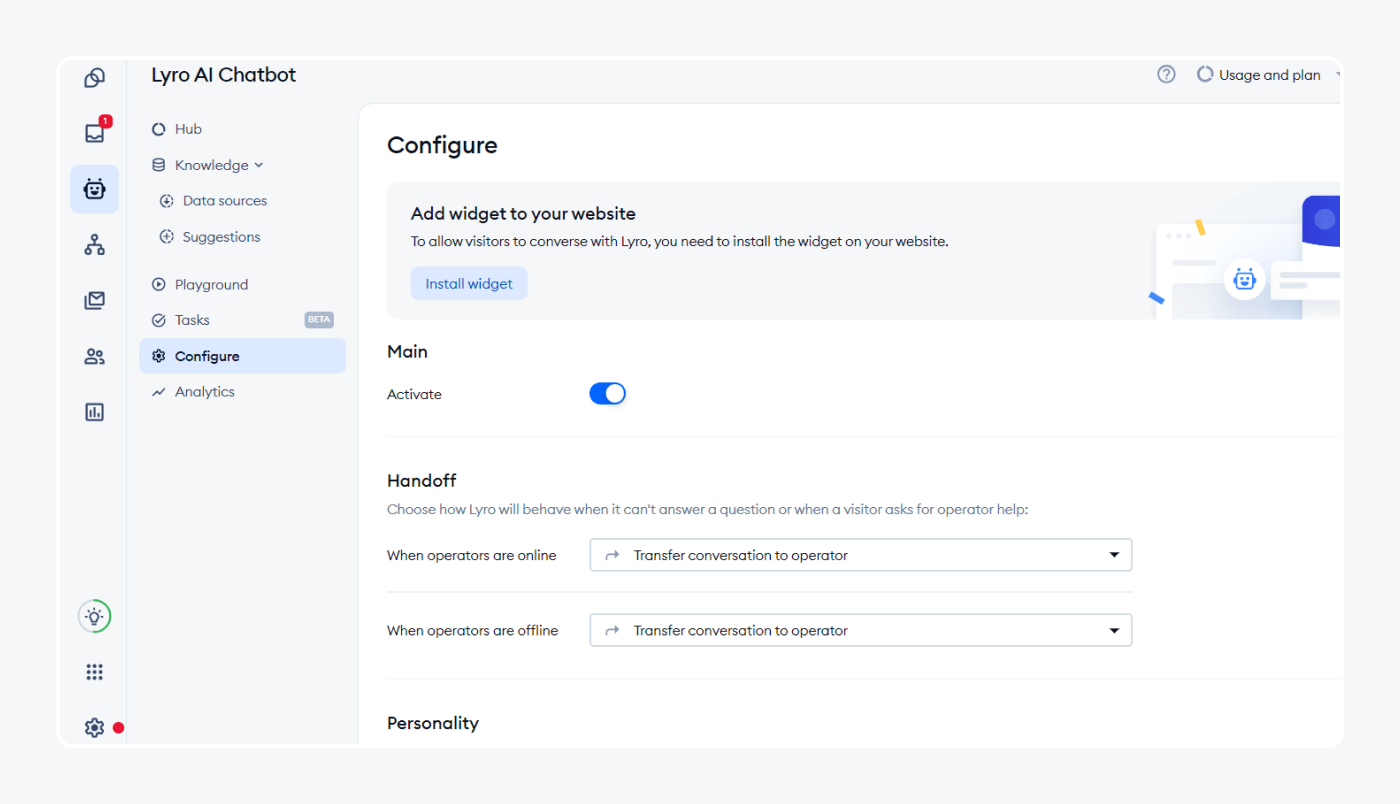Click Add widget to your website heading

(523, 213)
